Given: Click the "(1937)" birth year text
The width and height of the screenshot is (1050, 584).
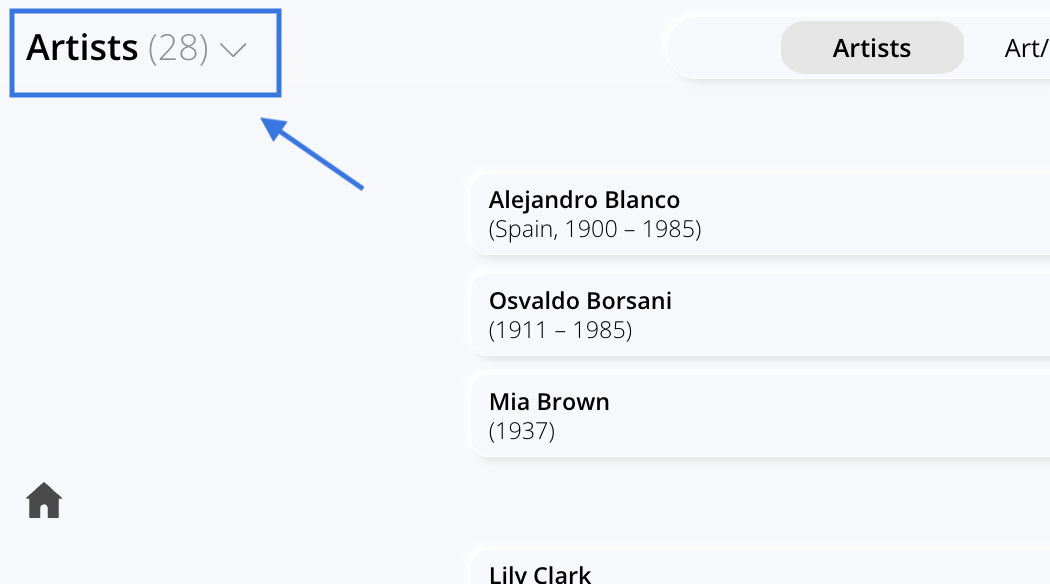Looking at the screenshot, I should coord(522,431).
